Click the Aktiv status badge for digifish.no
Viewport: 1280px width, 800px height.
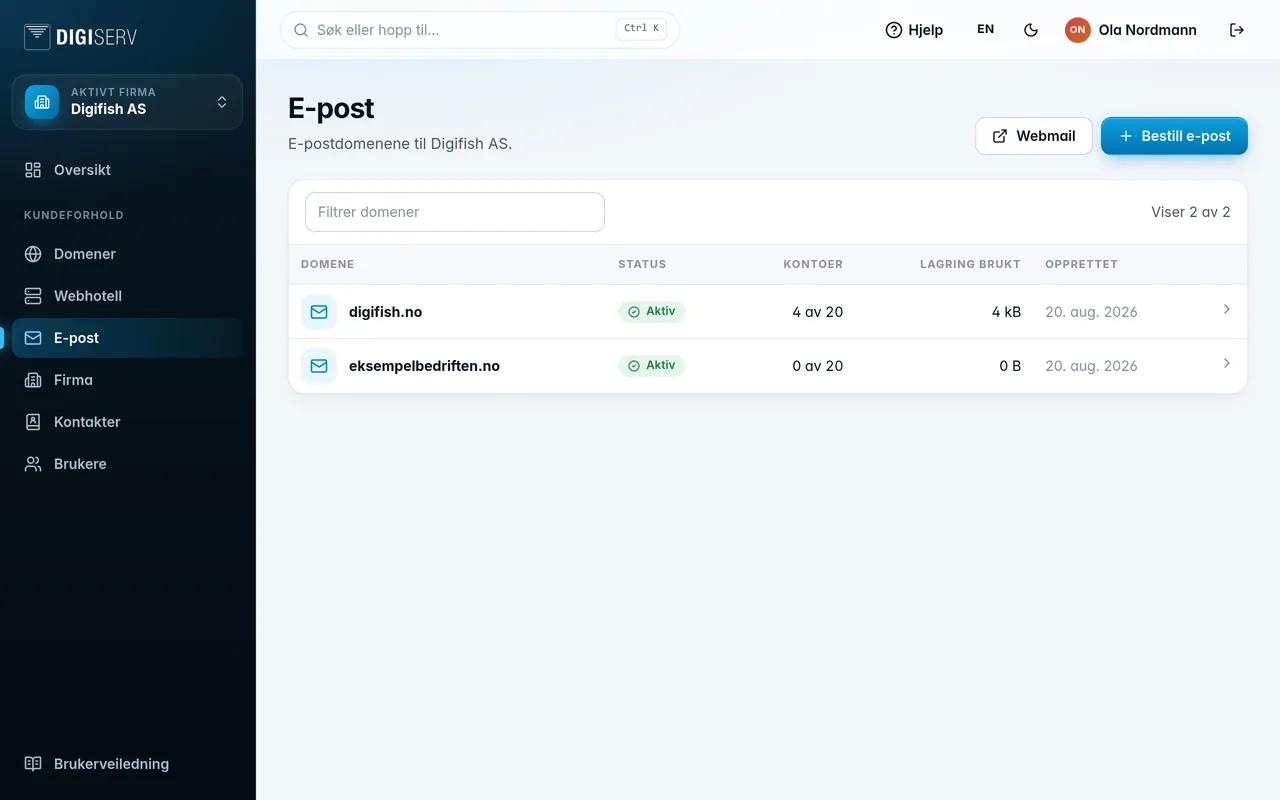[652, 312]
